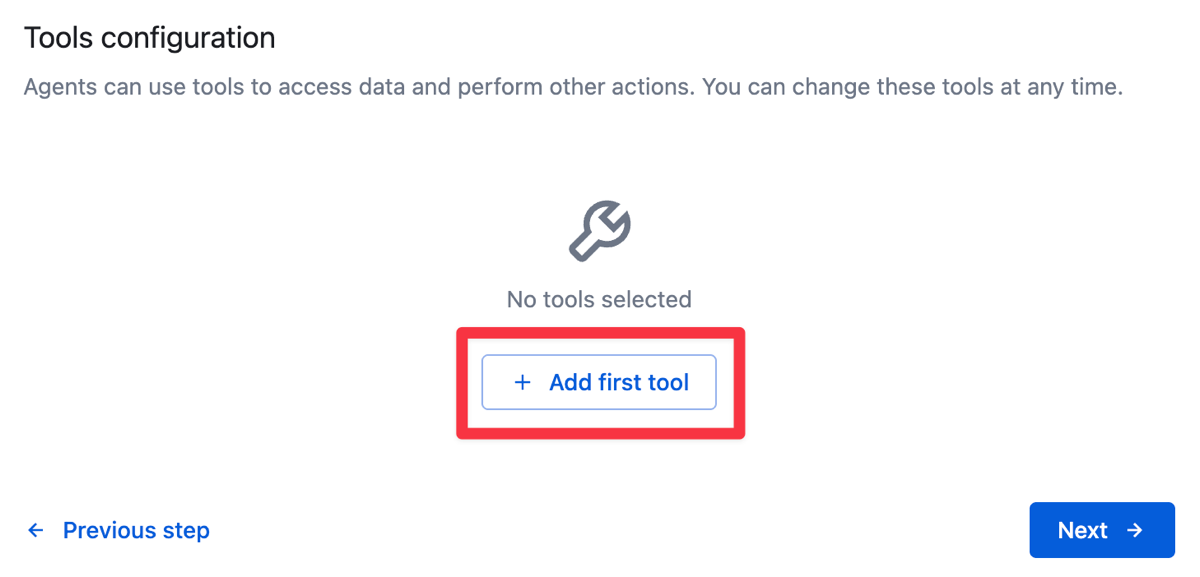The image size is (1200, 577).
Task: Click the Tools configuration heading
Action: click(x=149, y=37)
